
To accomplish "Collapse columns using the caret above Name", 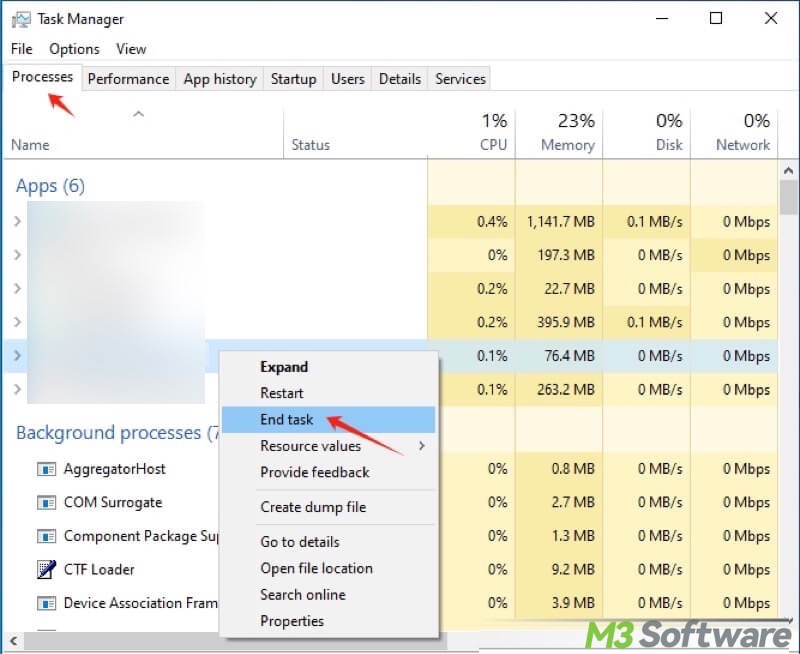I will (139, 114).
